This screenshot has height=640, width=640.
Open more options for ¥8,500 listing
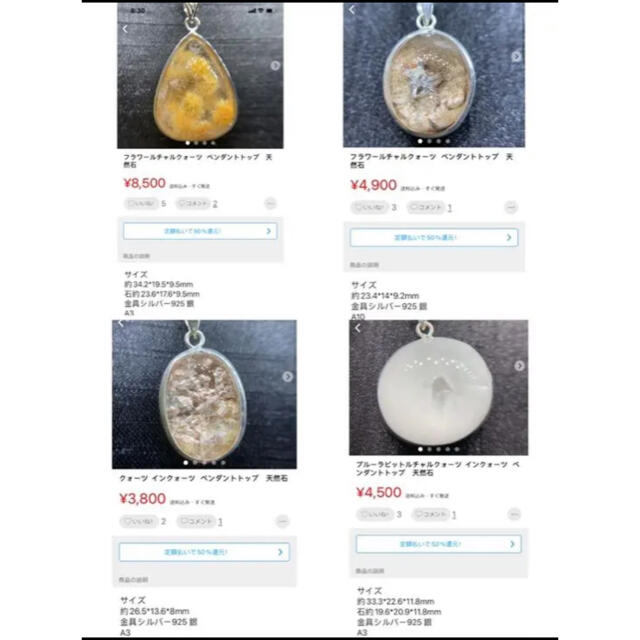point(270,203)
